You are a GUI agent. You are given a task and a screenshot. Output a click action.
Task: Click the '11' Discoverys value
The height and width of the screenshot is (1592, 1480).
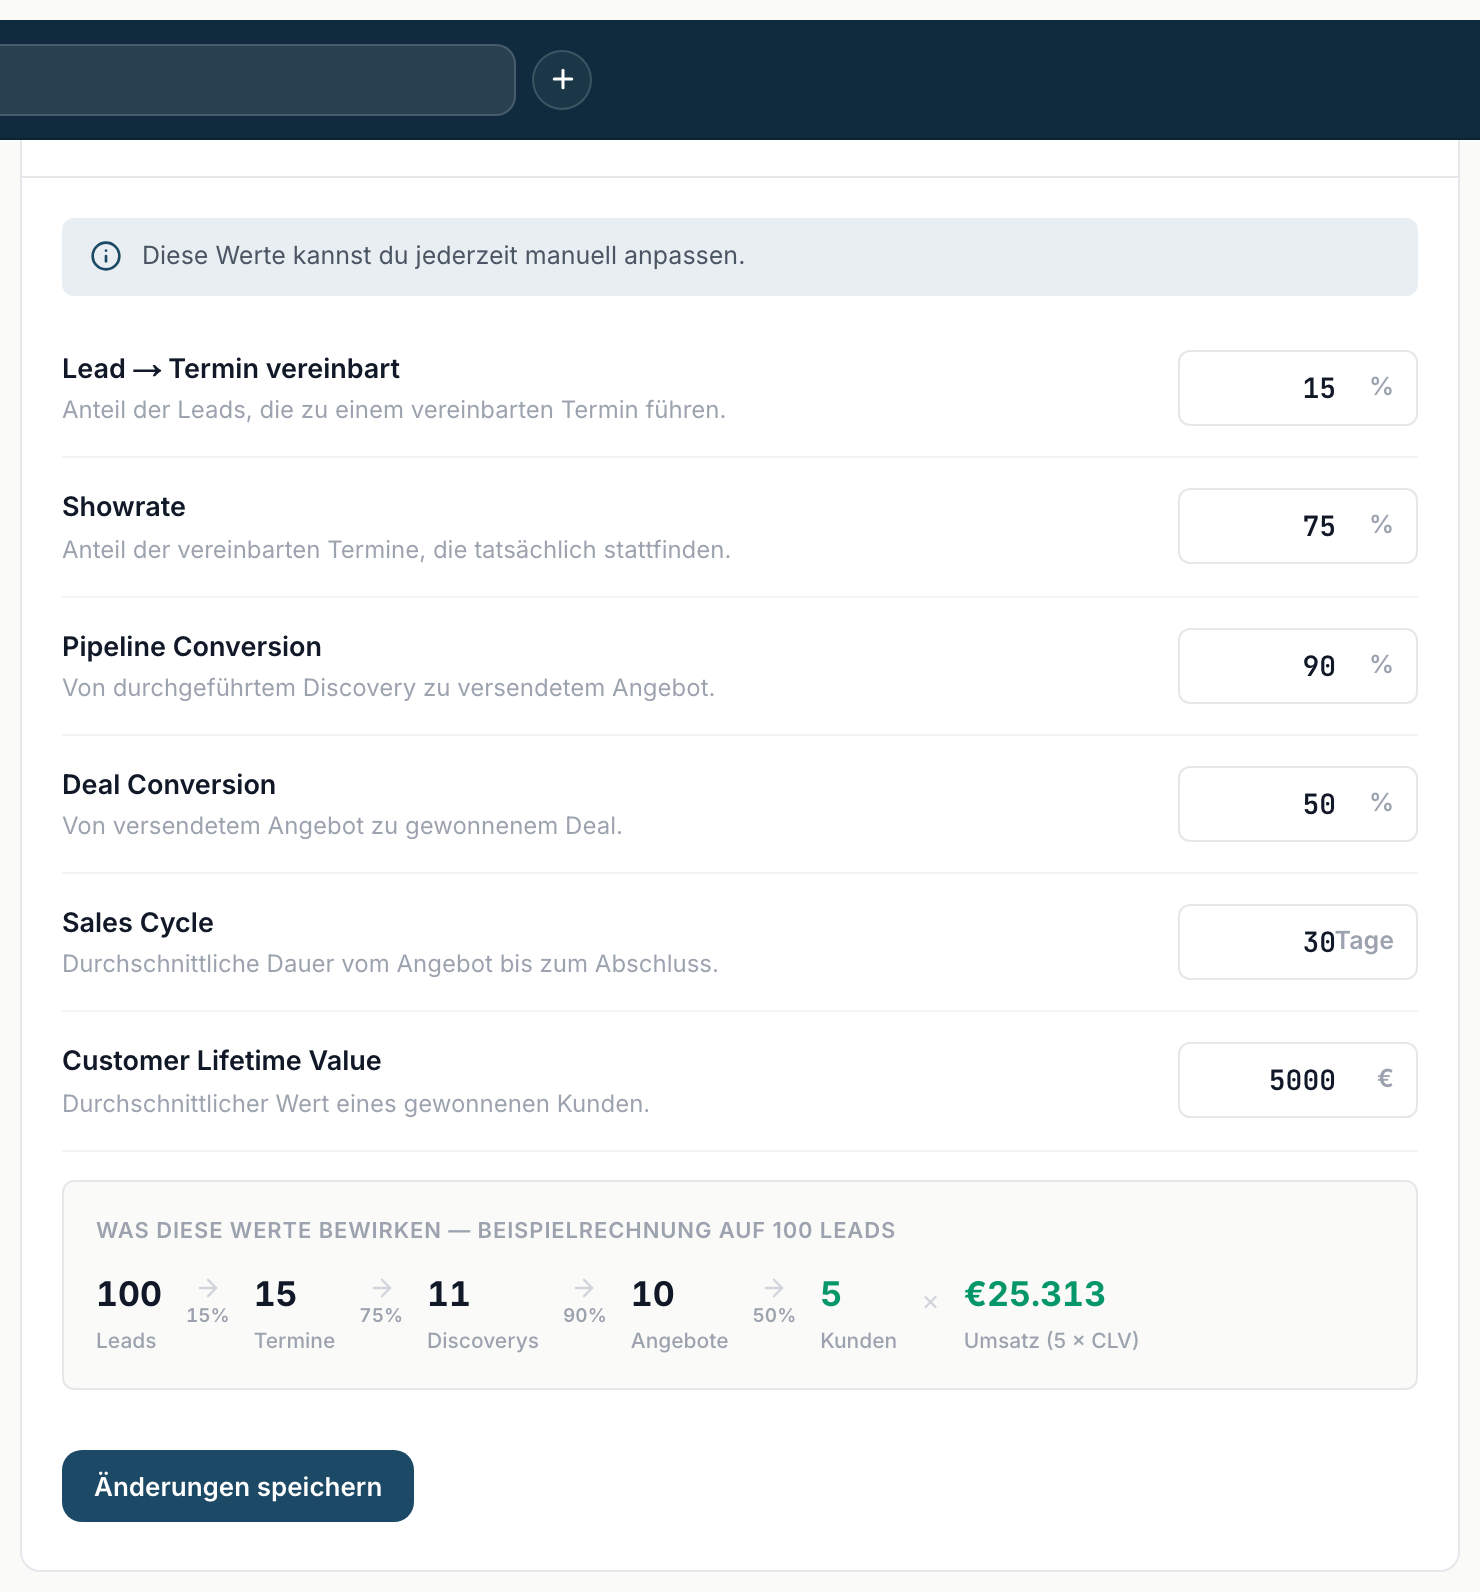tap(449, 1294)
